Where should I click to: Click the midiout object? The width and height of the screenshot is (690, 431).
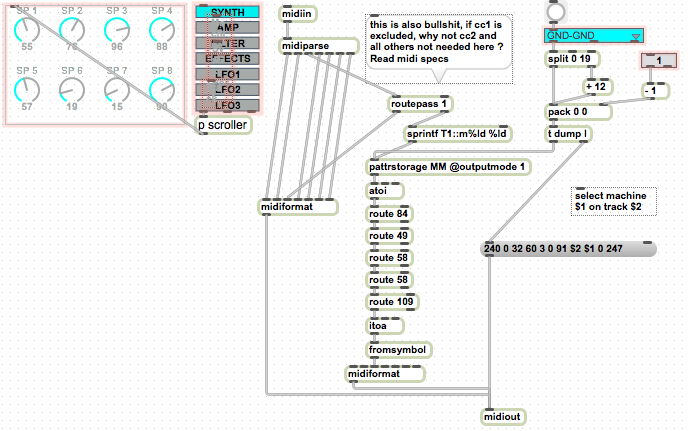coord(503,416)
